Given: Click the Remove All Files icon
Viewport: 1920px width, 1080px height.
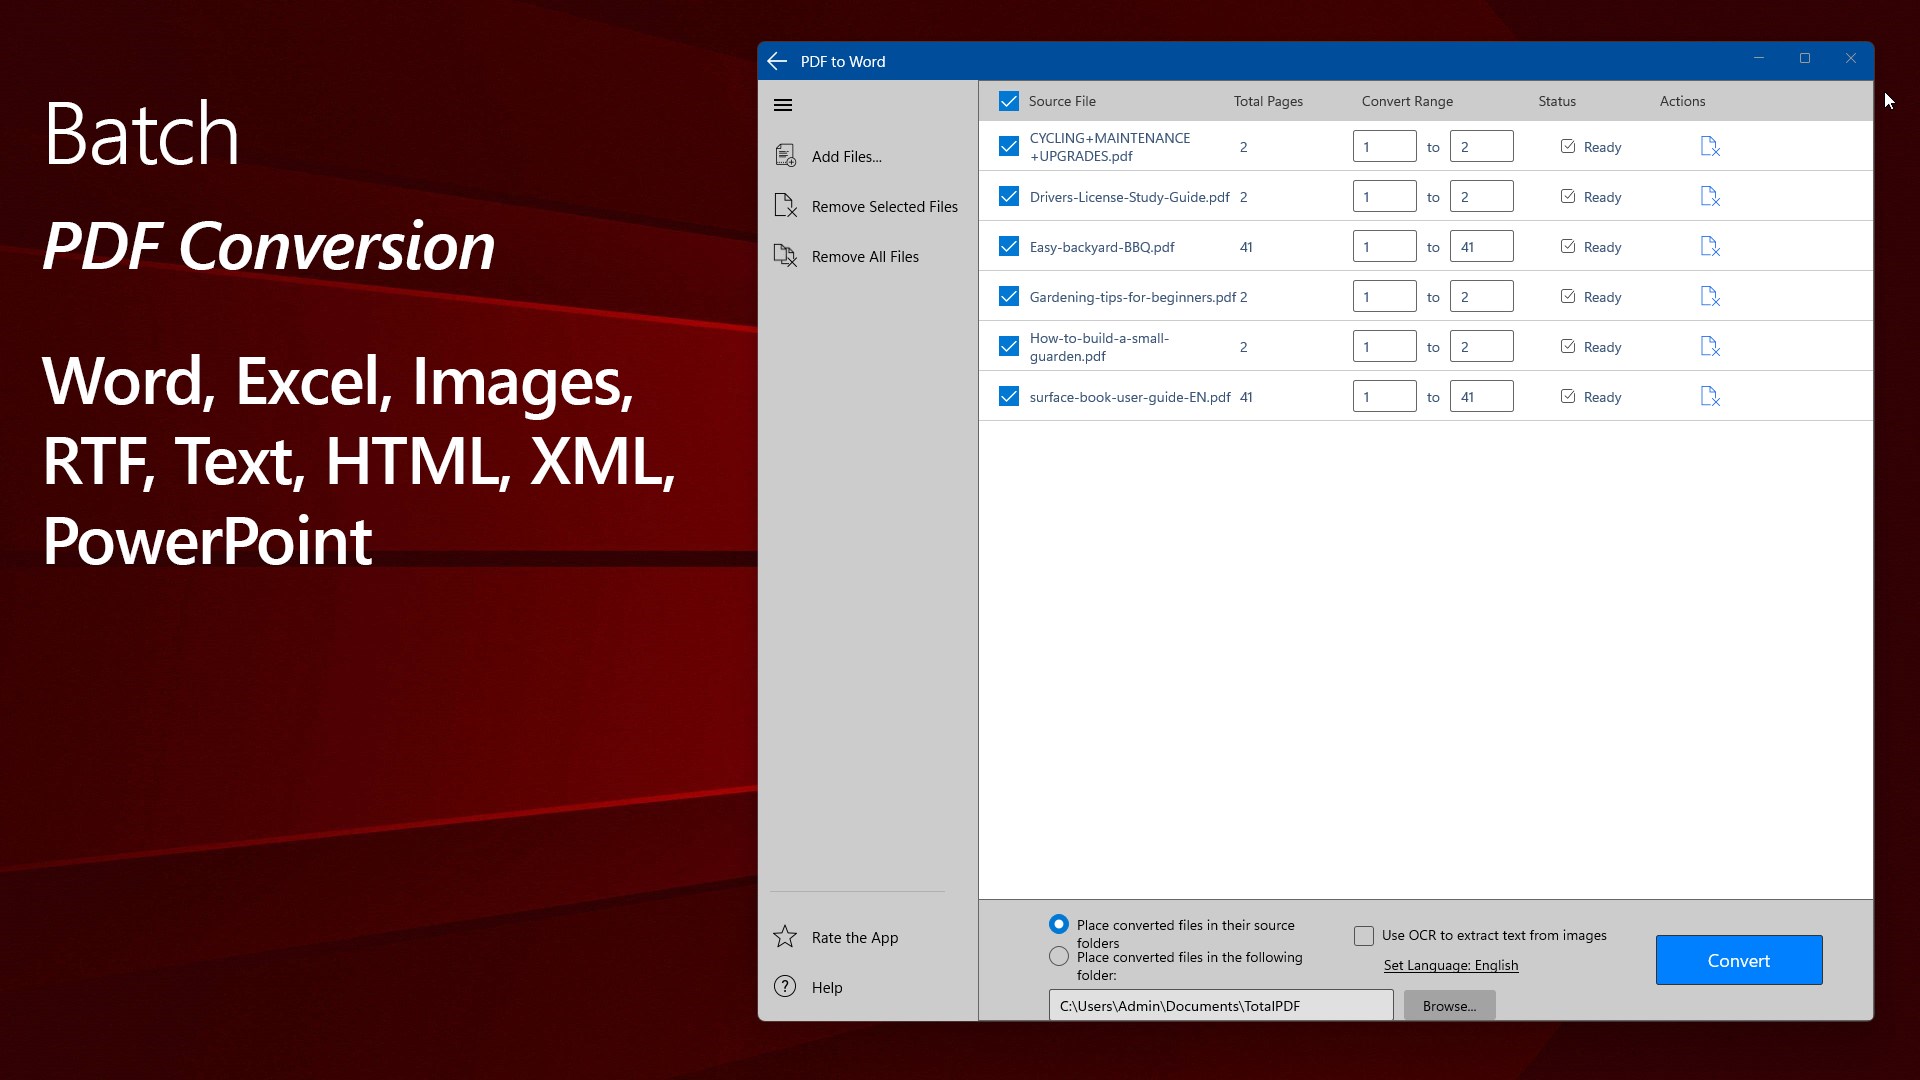Looking at the screenshot, I should click(x=786, y=256).
